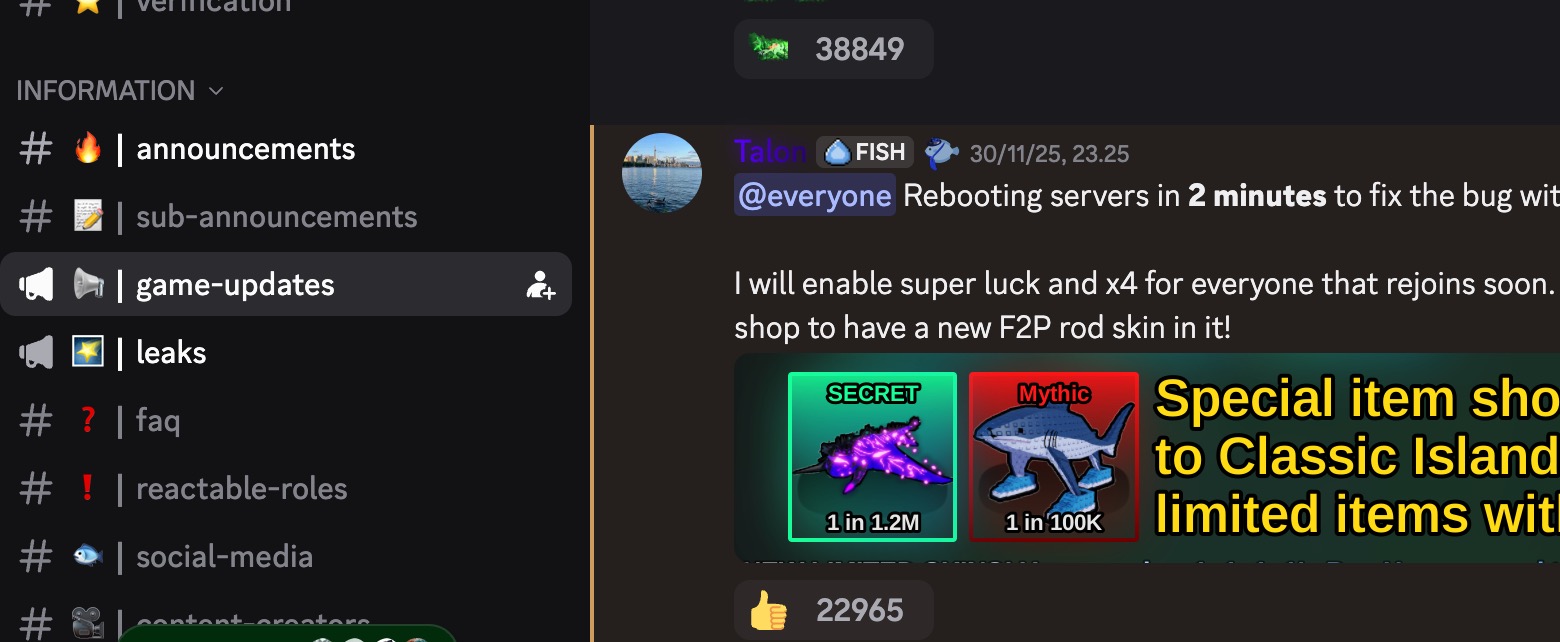Collapse the INFORMATION category chevron

click(x=216, y=91)
